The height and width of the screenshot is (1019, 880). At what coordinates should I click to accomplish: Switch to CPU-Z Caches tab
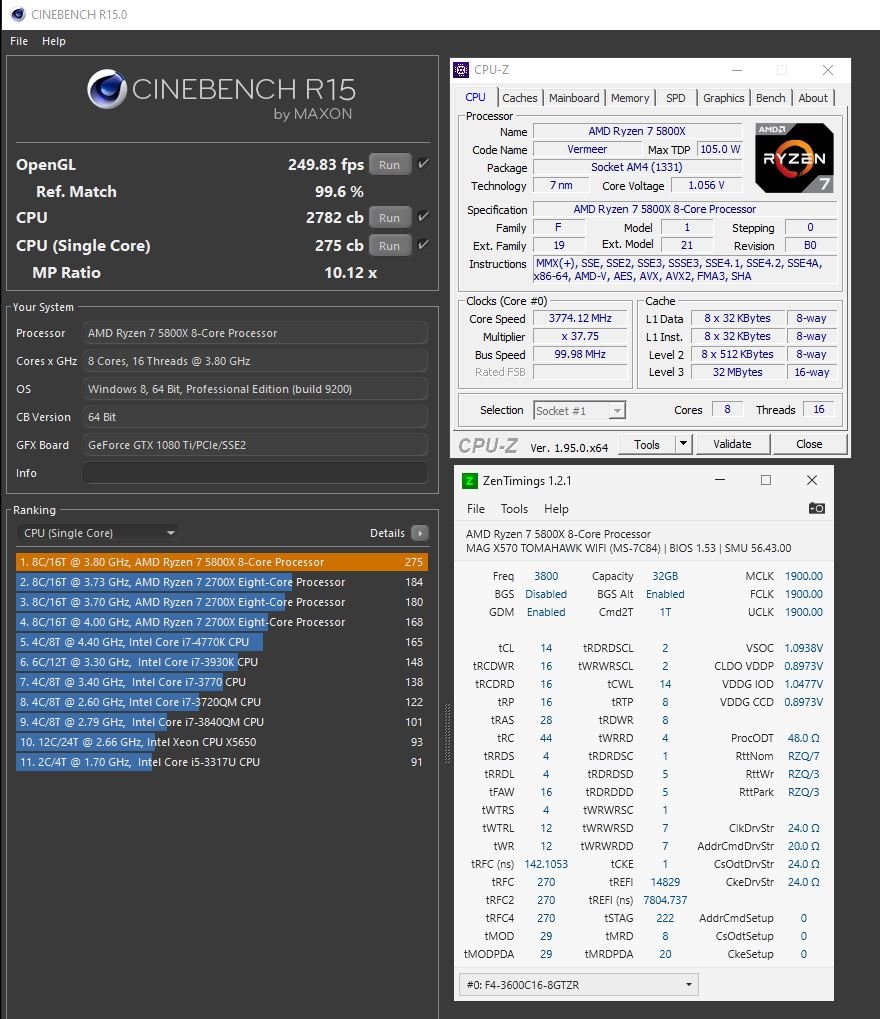tap(520, 98)
